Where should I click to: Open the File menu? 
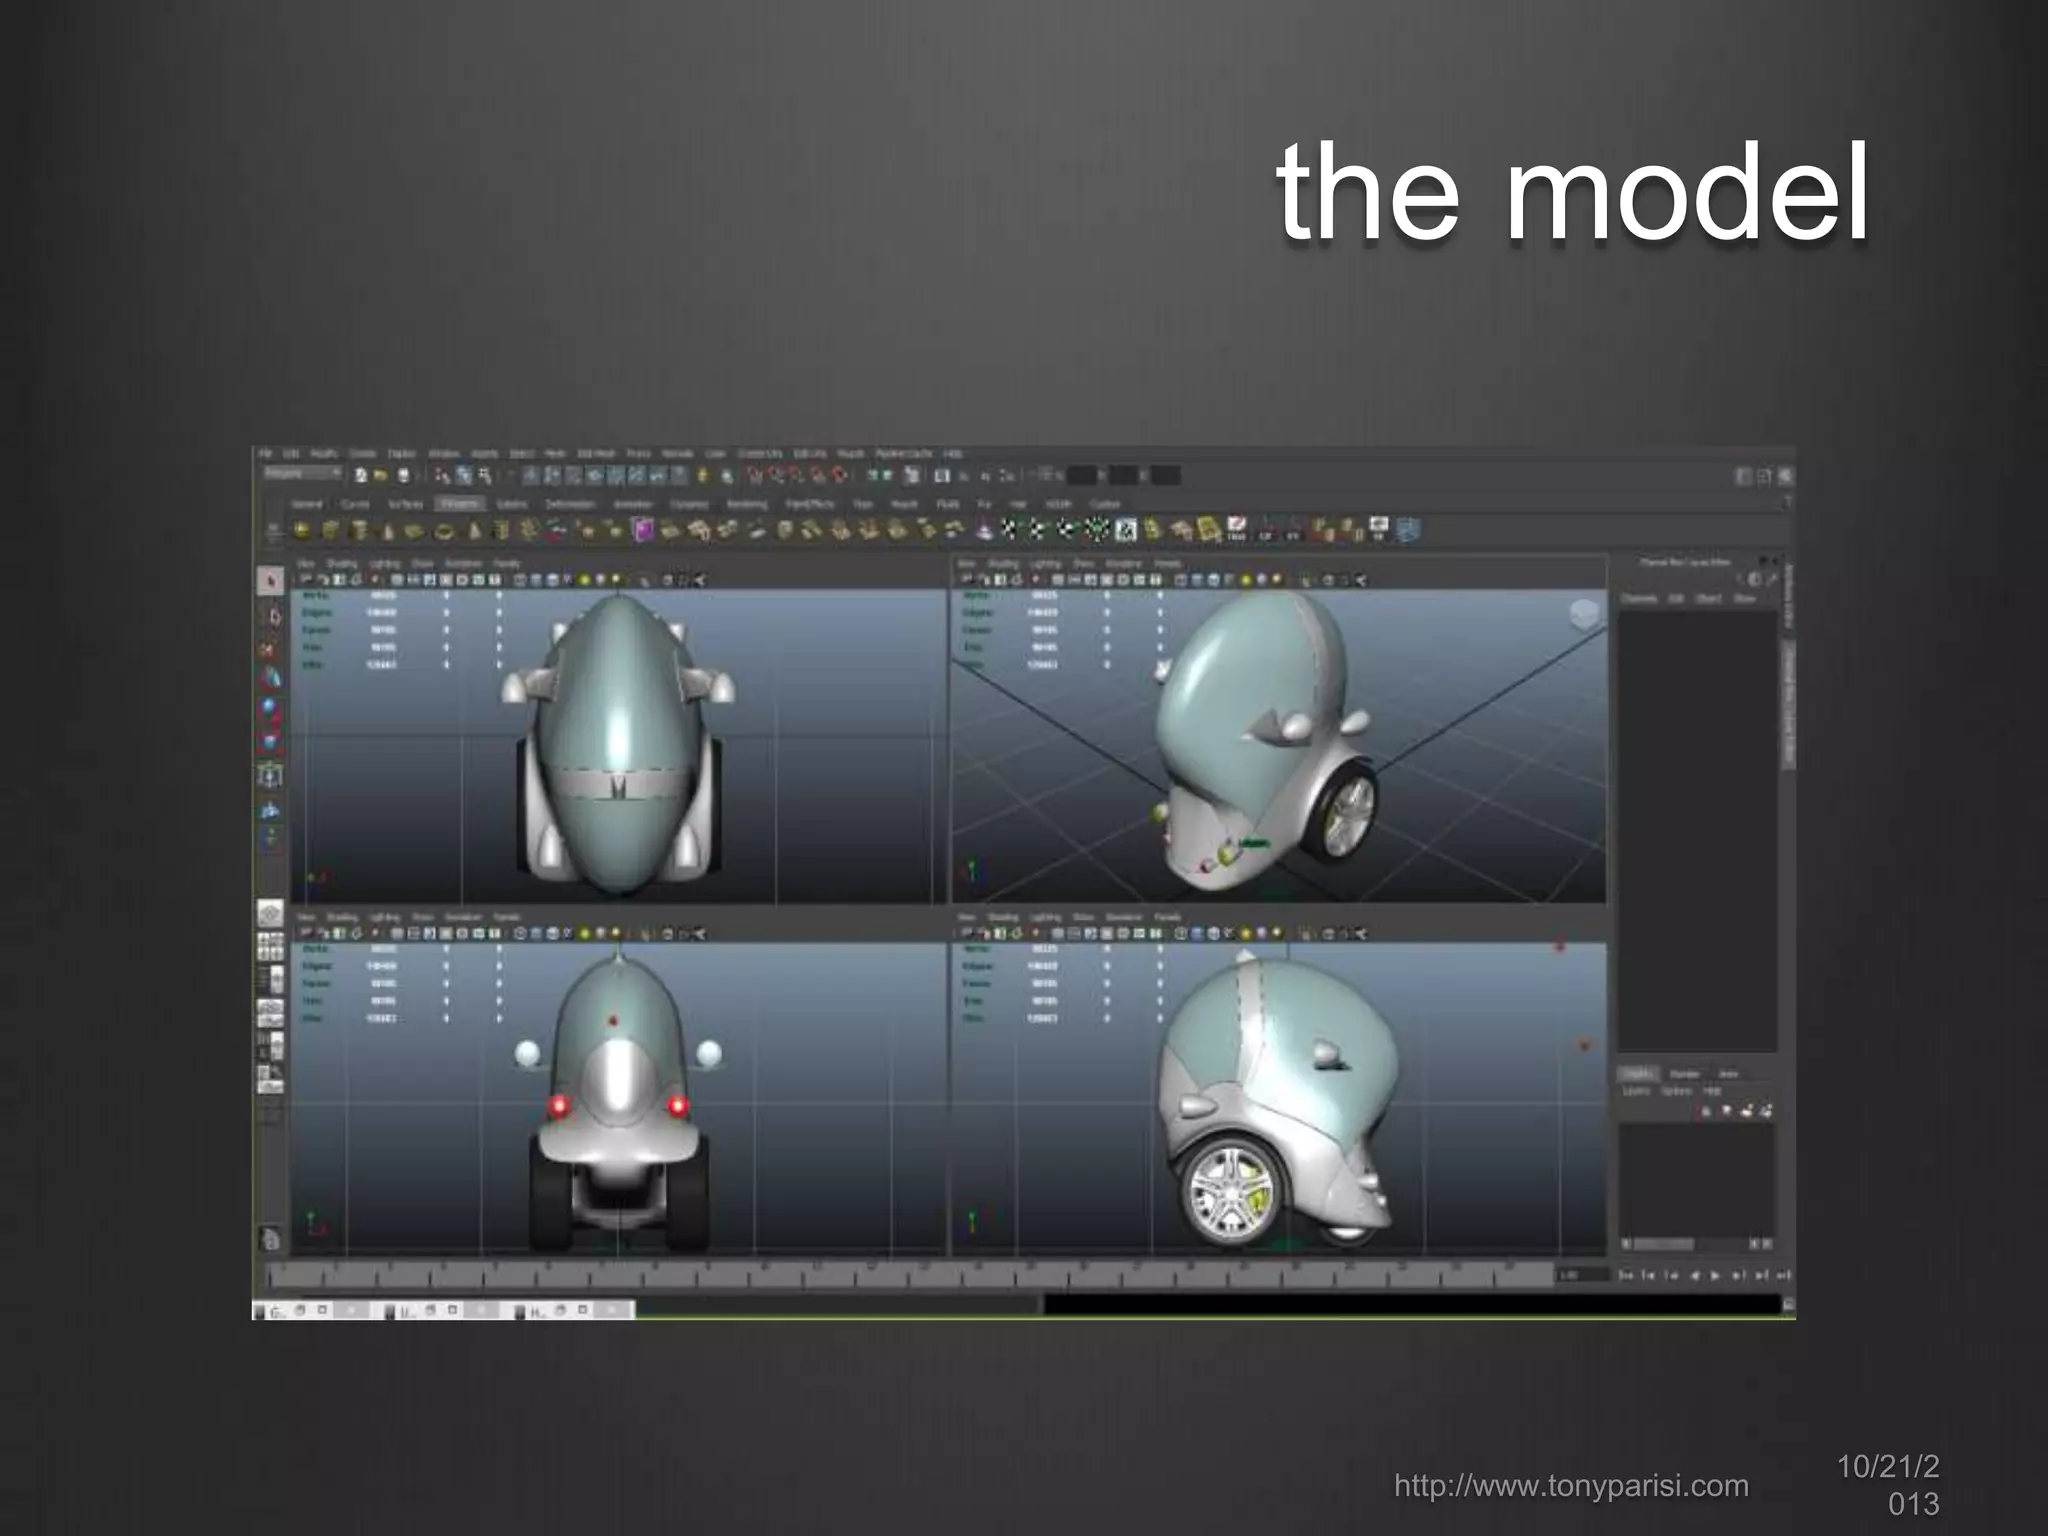point(266,454)
